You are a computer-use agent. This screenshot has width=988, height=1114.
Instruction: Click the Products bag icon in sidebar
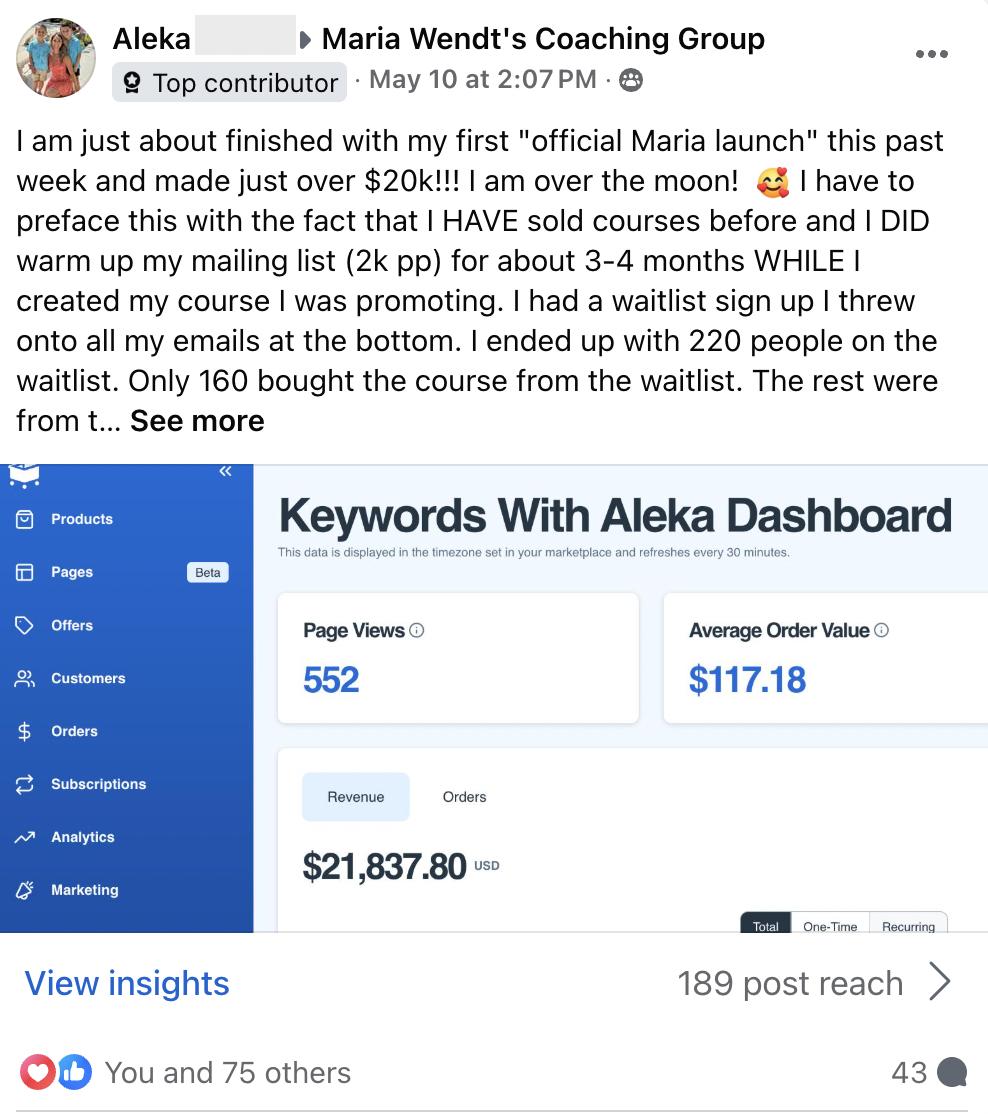tap(25, 519)
